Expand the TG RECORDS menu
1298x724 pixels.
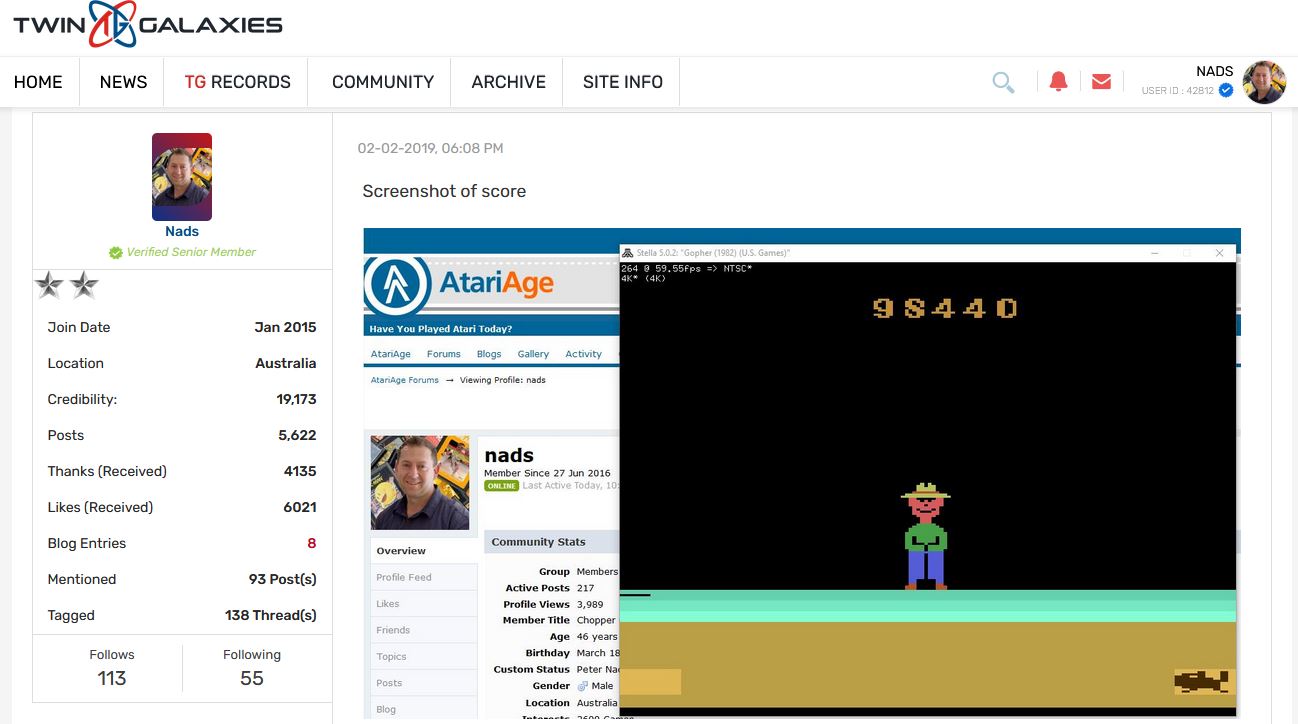coord(237,82)
